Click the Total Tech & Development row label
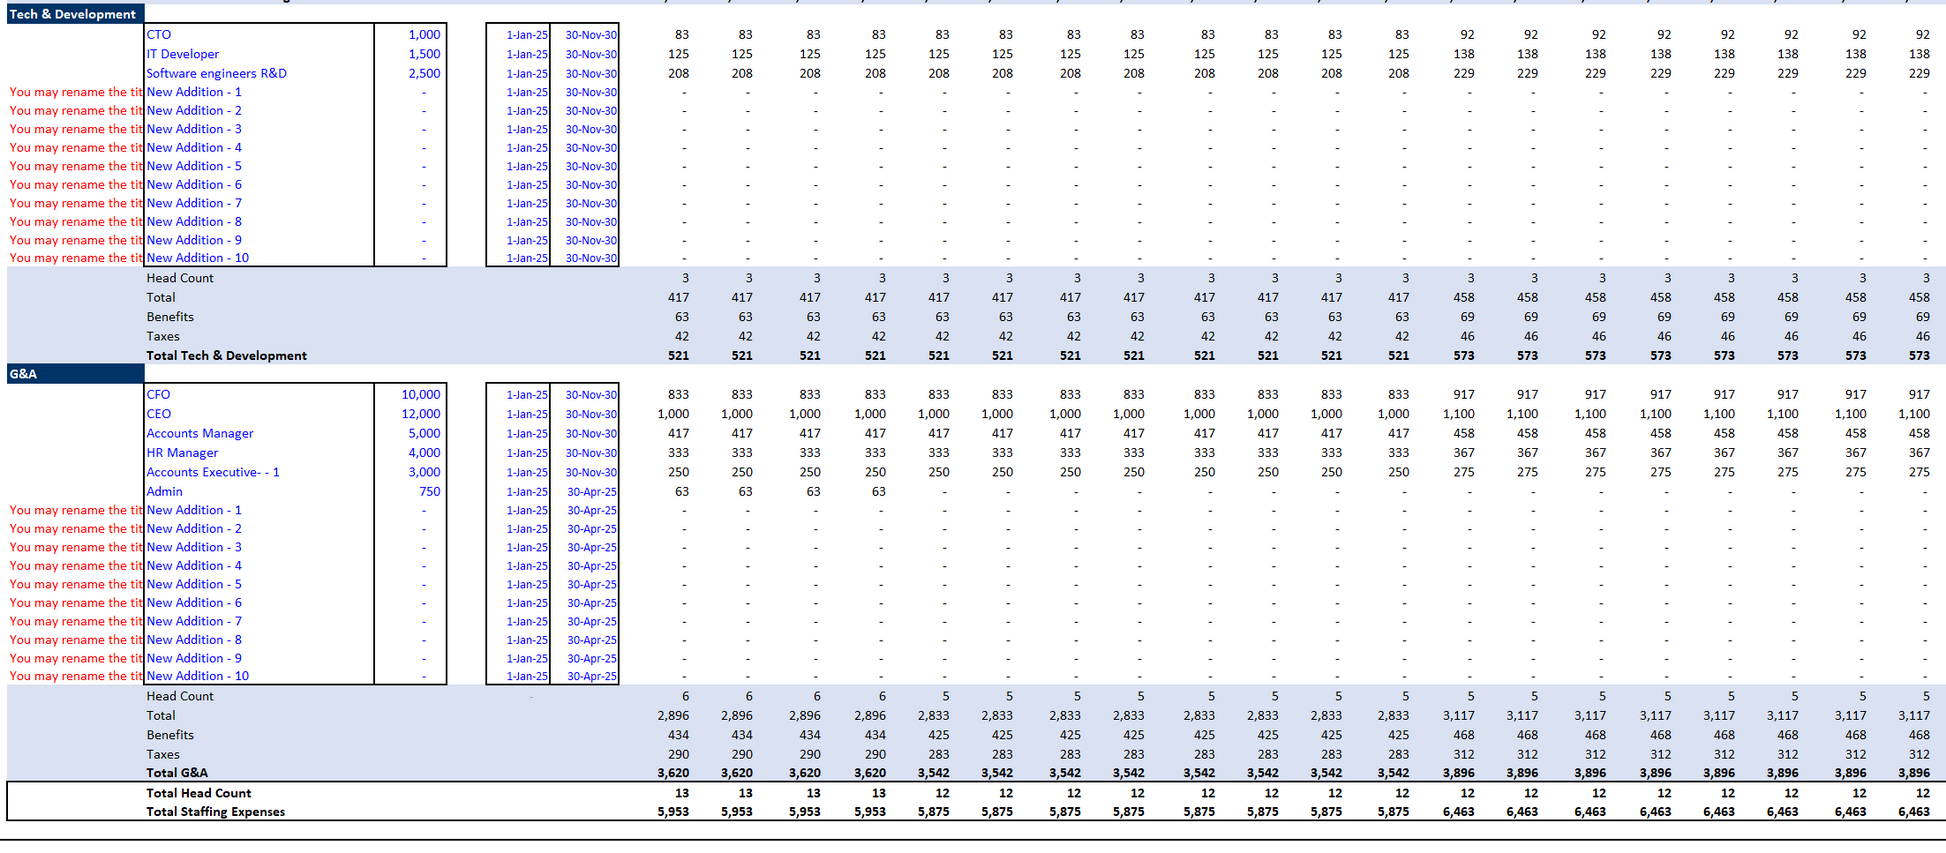The height and width of the screenshot is (853, 1946). pyautogui.click(x=226, y=356)
